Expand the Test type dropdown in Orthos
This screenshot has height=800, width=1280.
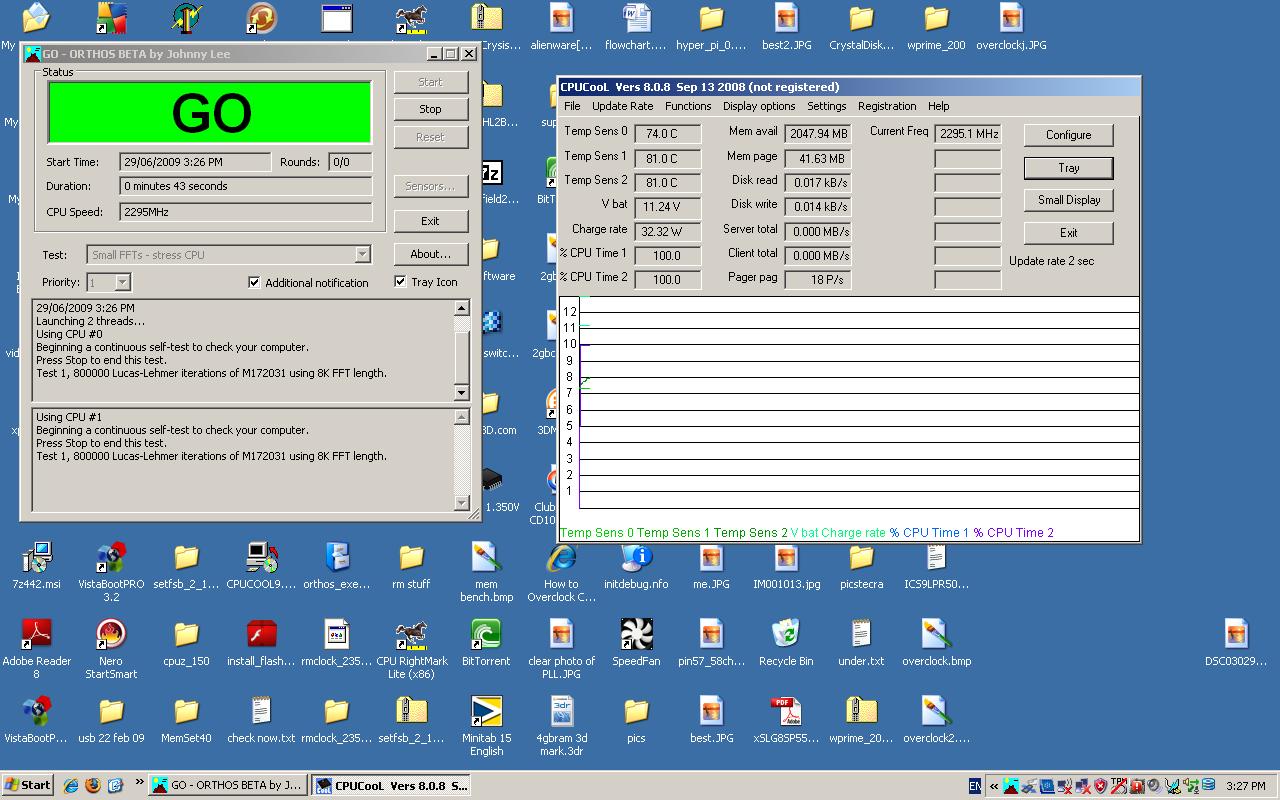pos(363,255)
